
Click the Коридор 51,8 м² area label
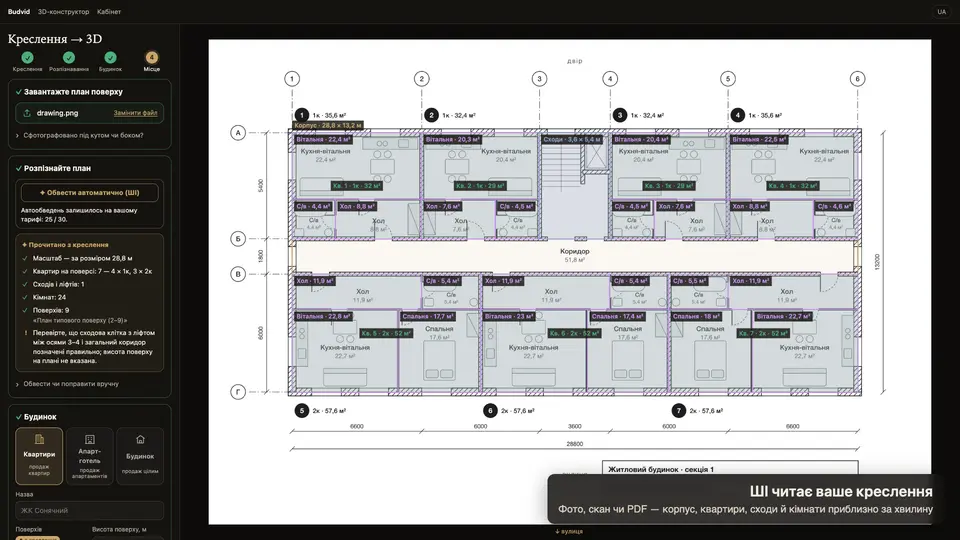coord(574,255)
